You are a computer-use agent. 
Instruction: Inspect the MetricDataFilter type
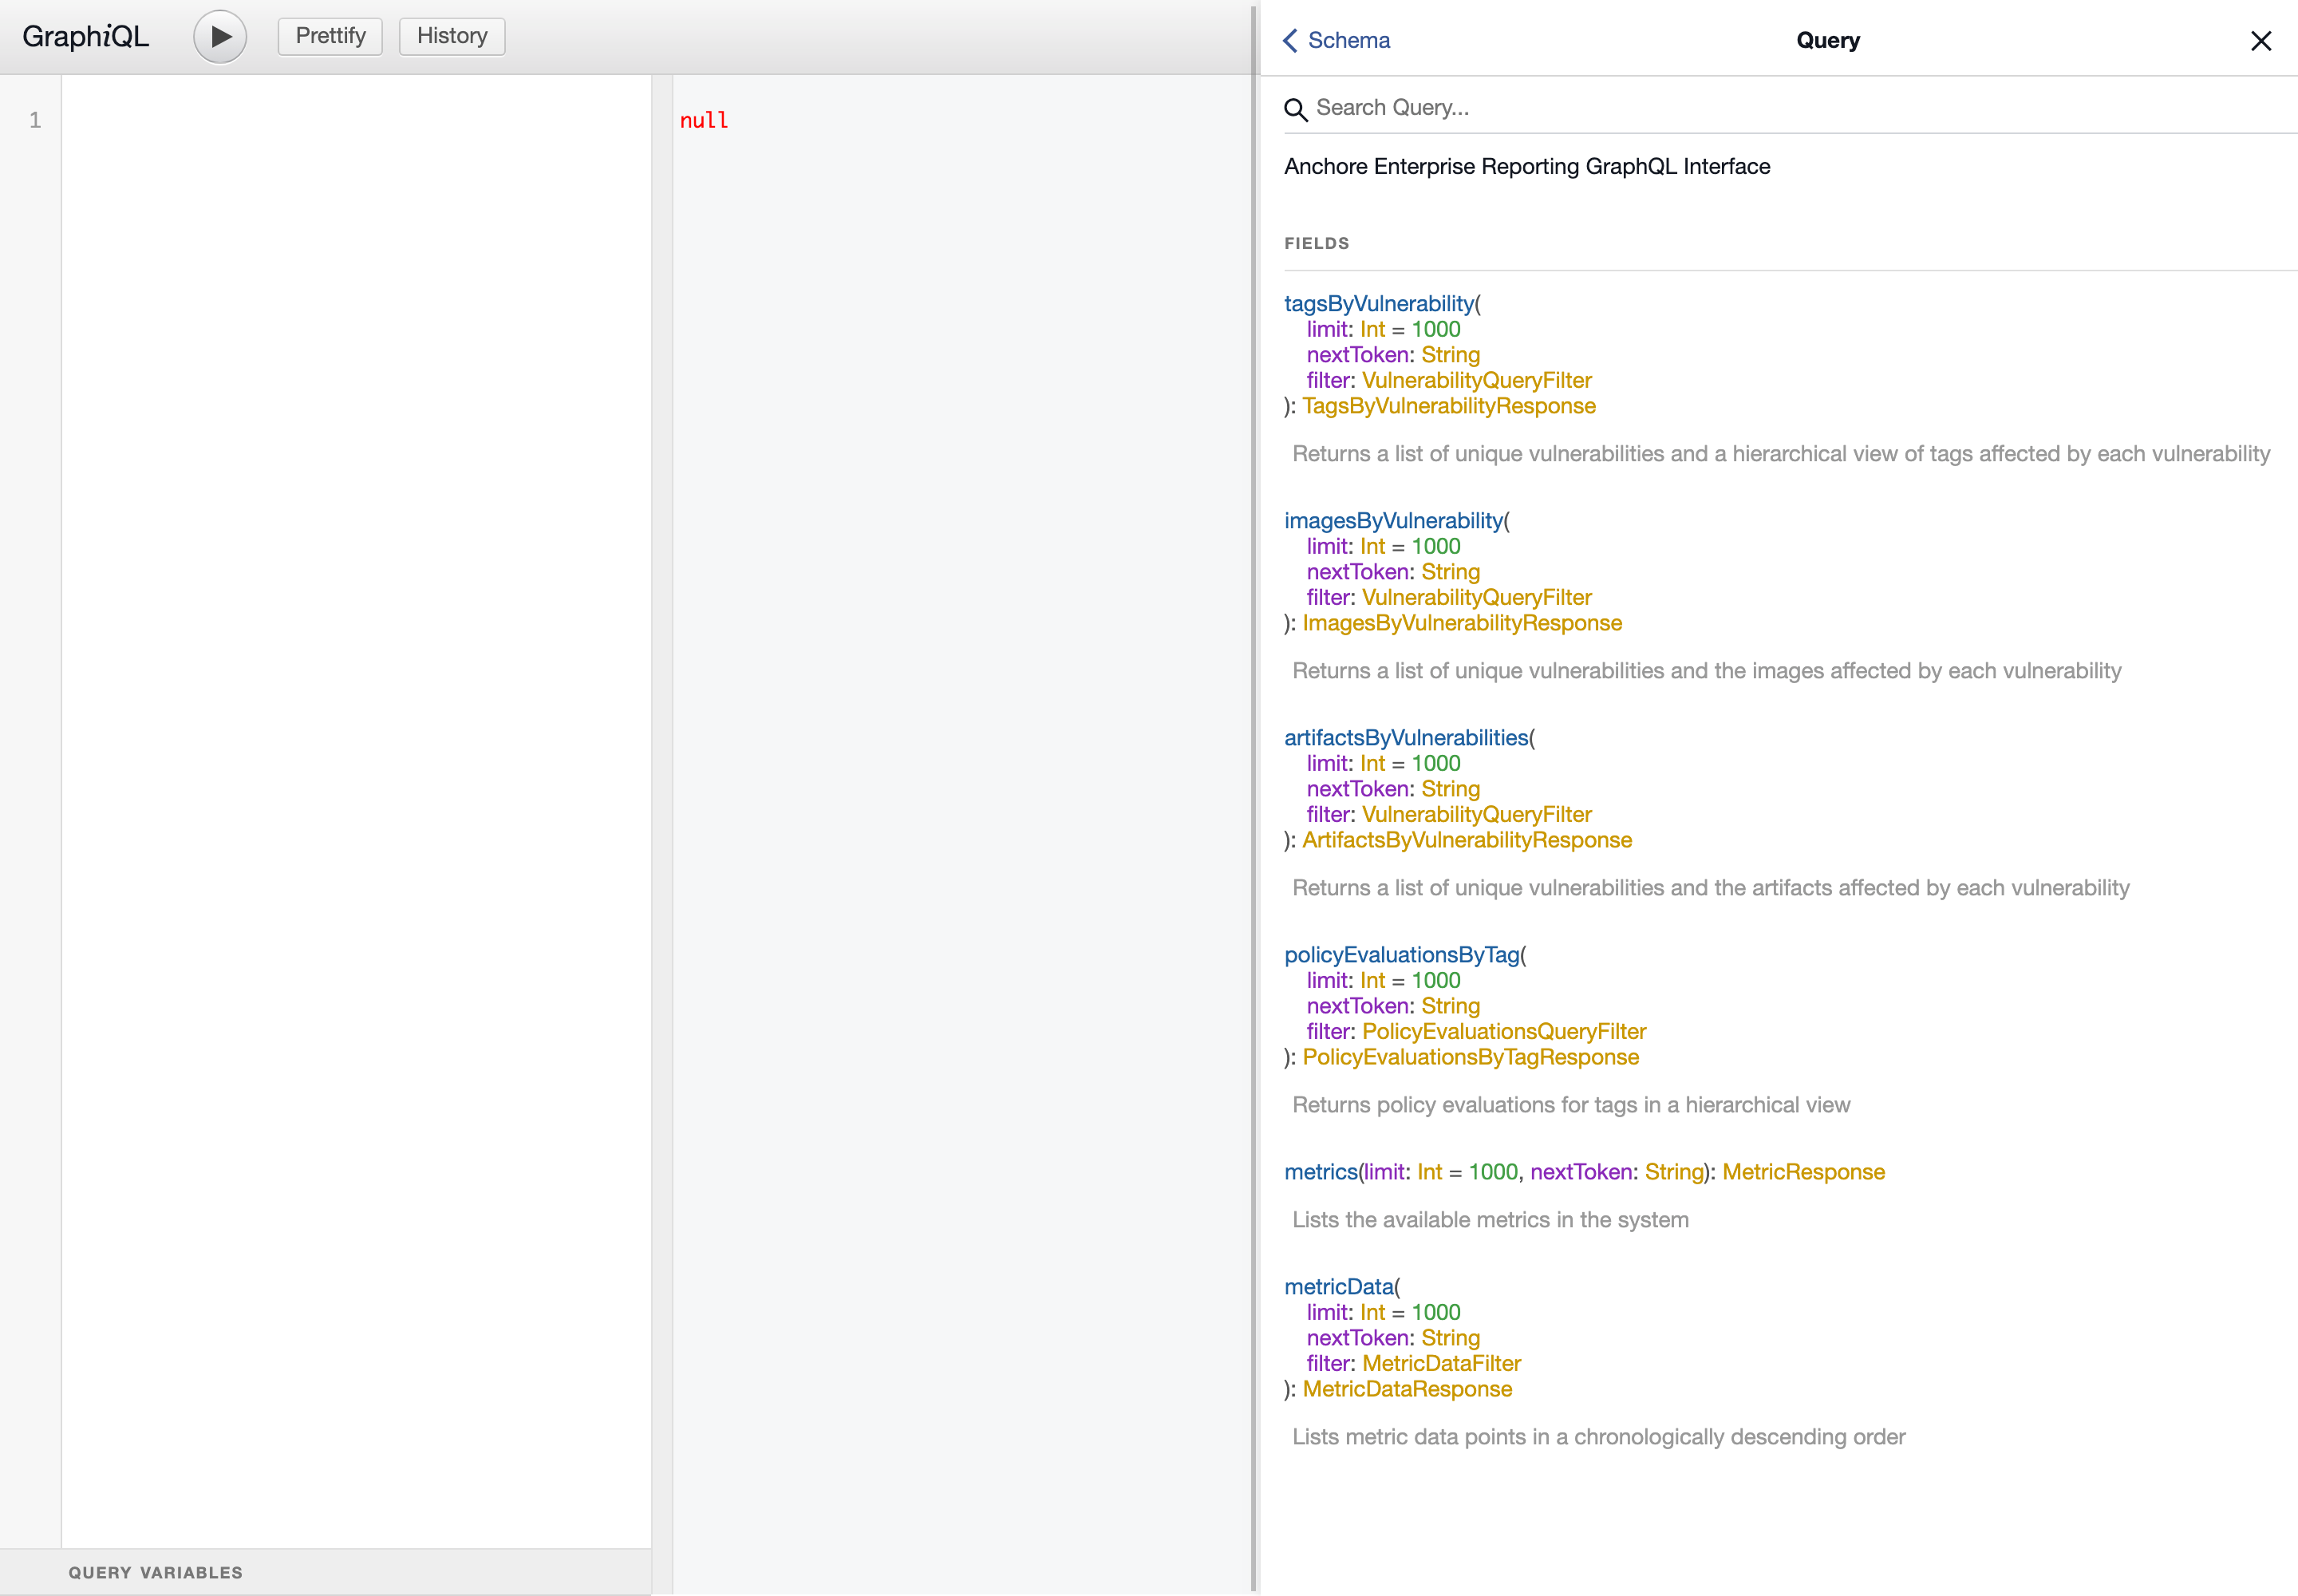(x=1441, y=1362)
